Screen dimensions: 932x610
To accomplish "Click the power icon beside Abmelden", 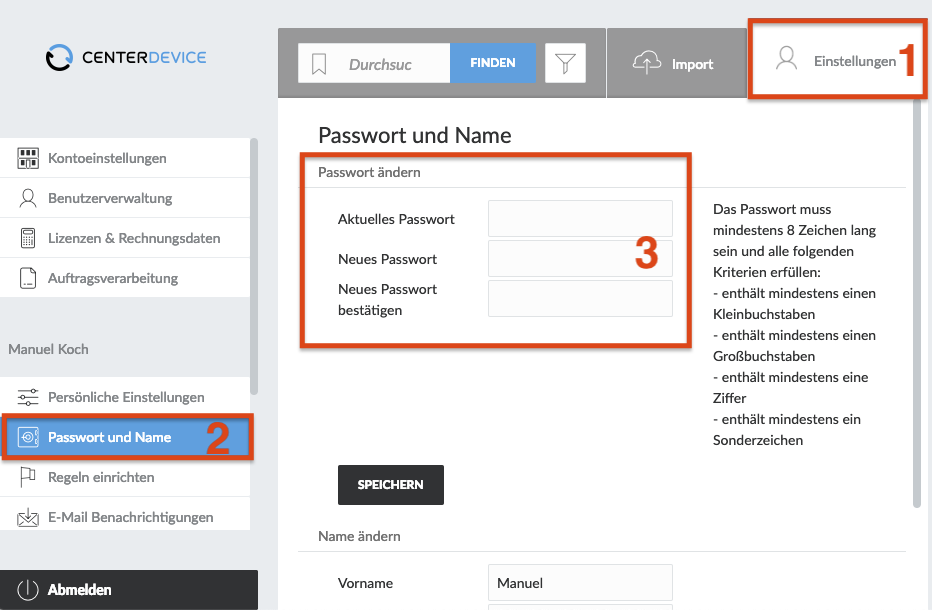I will [28, 590].
